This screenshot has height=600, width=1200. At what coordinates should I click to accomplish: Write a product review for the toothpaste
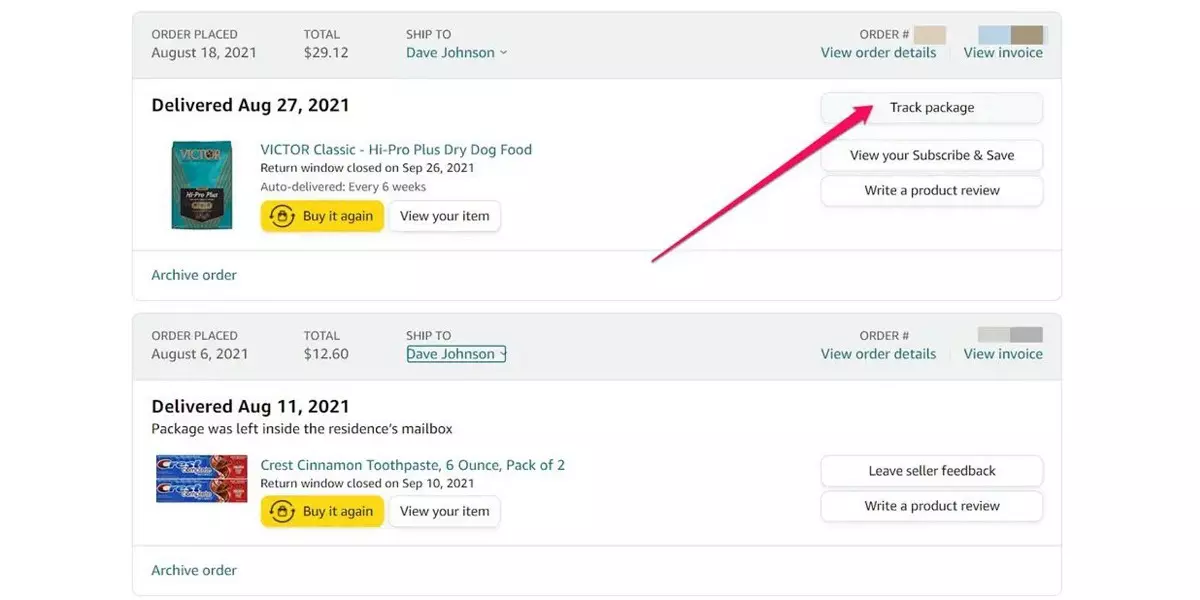point(931,505)
